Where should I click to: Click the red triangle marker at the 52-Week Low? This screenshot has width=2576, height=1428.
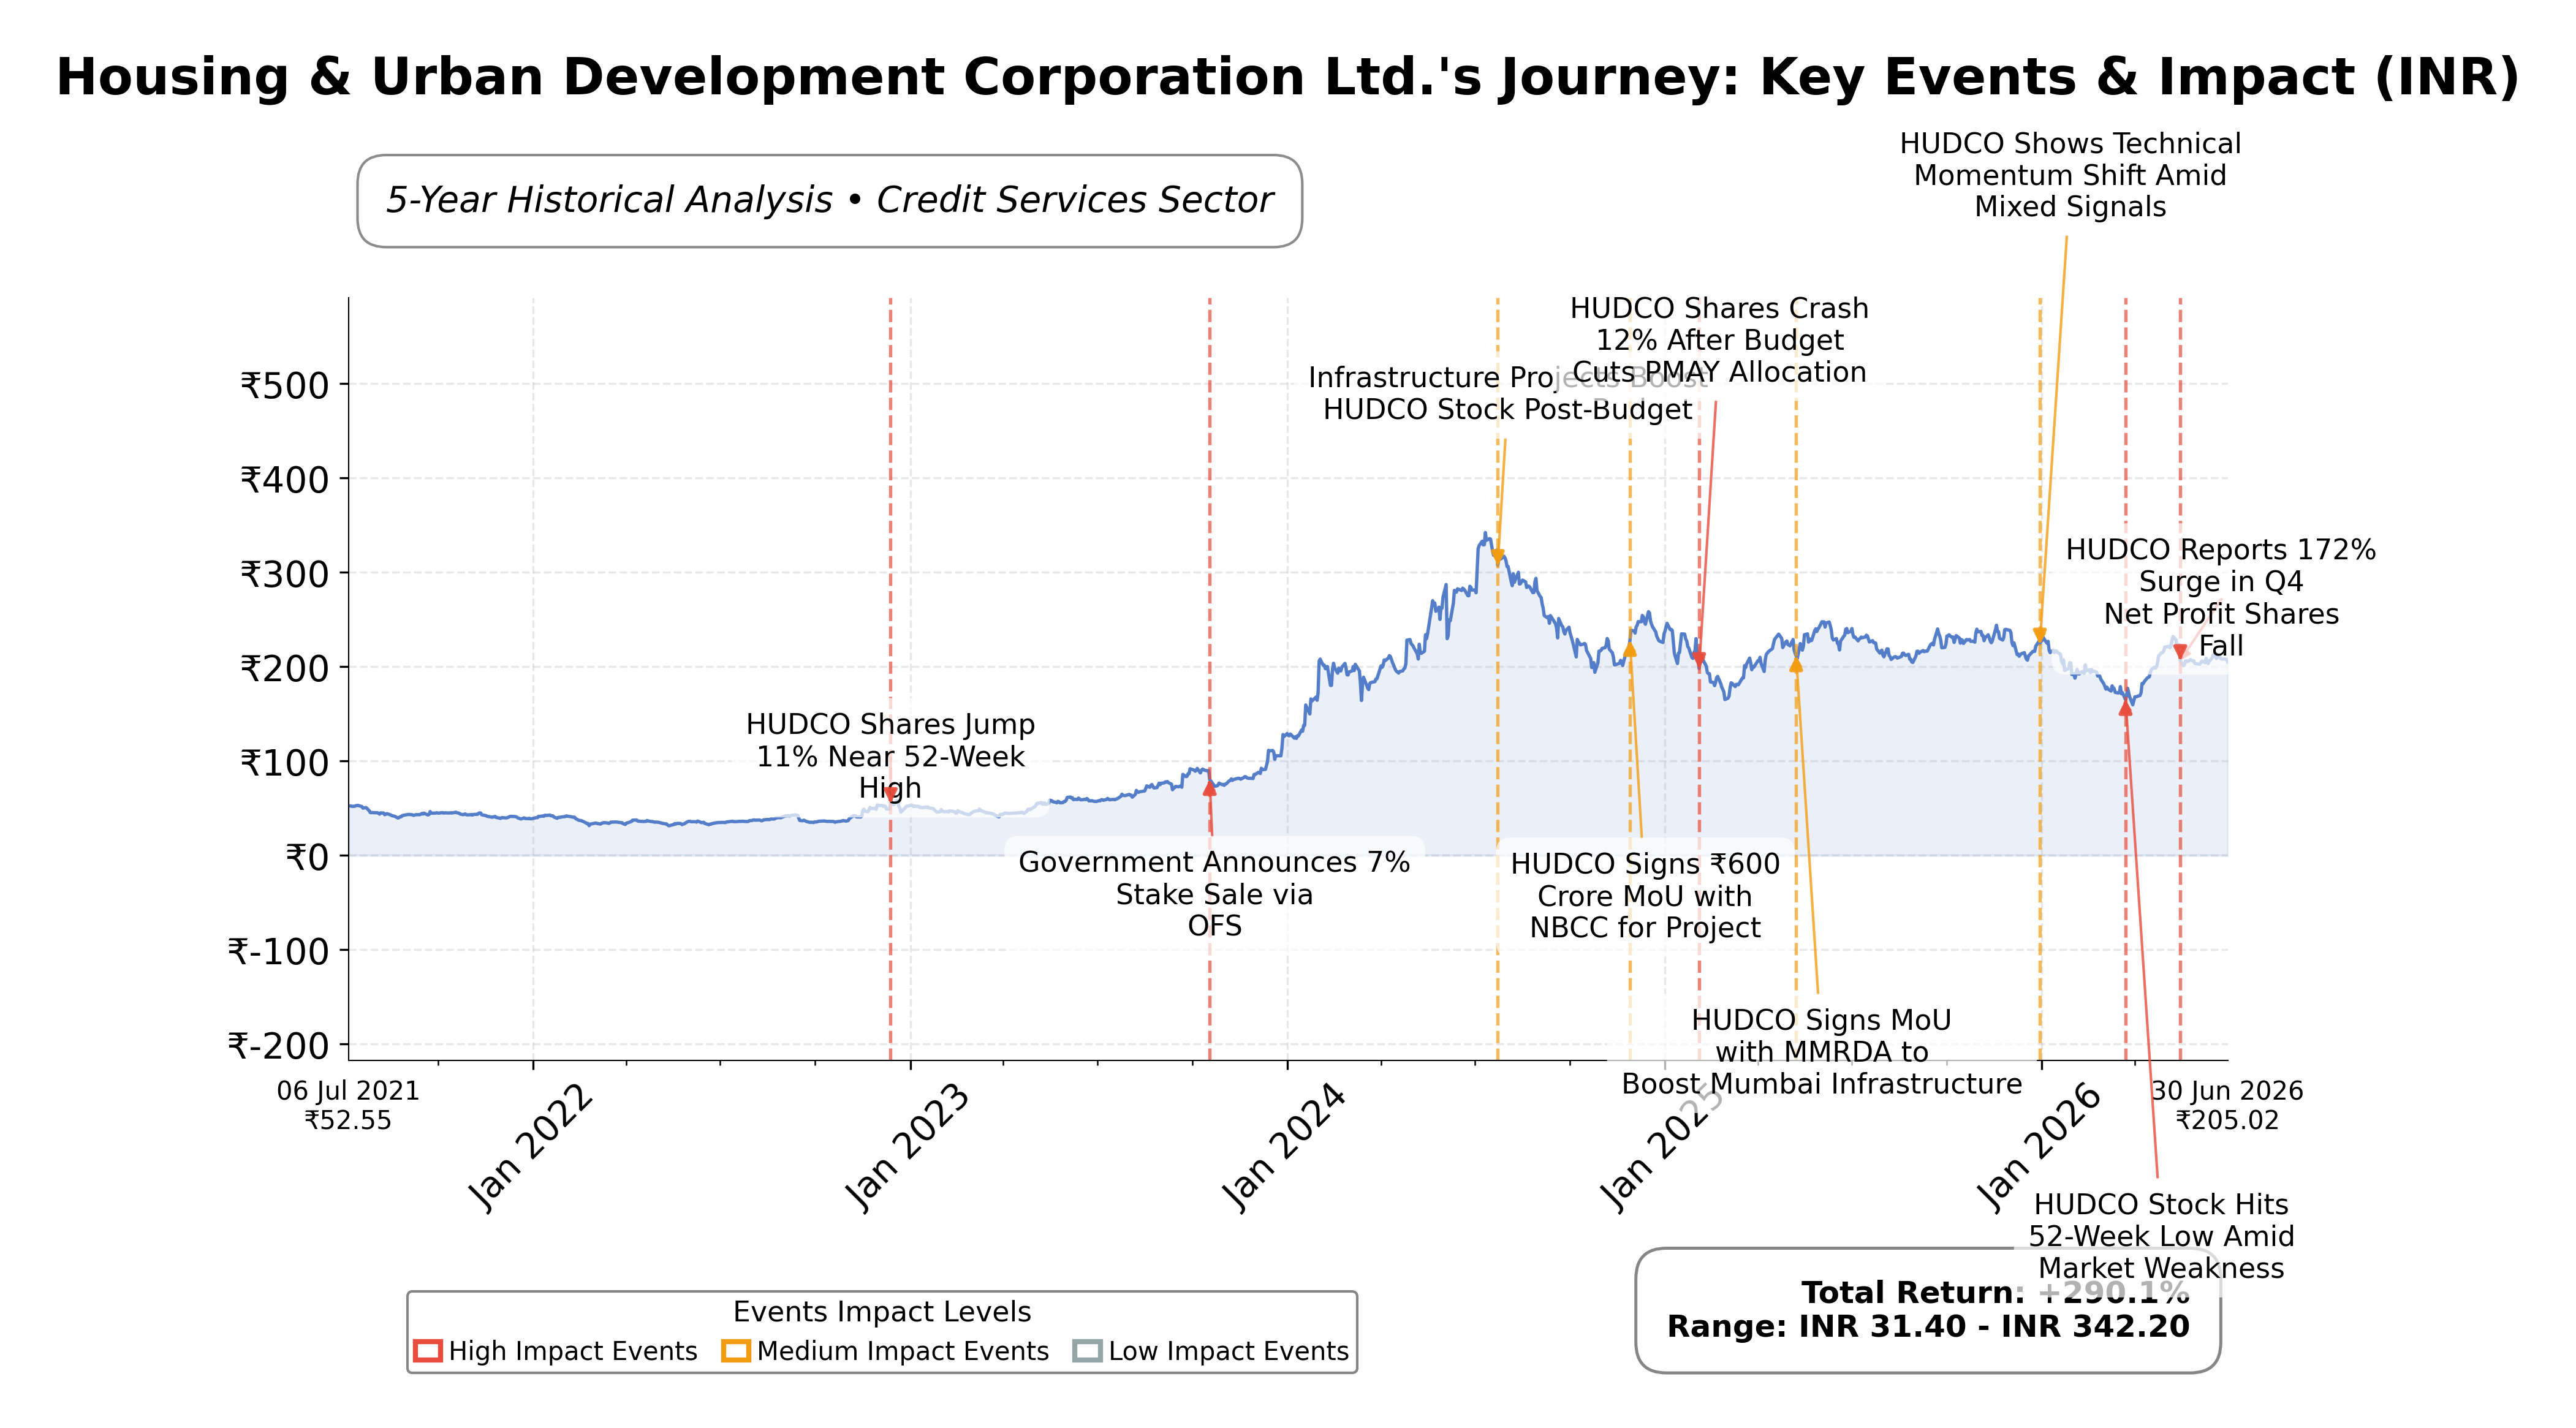pyautogui.click(x=2125, y=708)
